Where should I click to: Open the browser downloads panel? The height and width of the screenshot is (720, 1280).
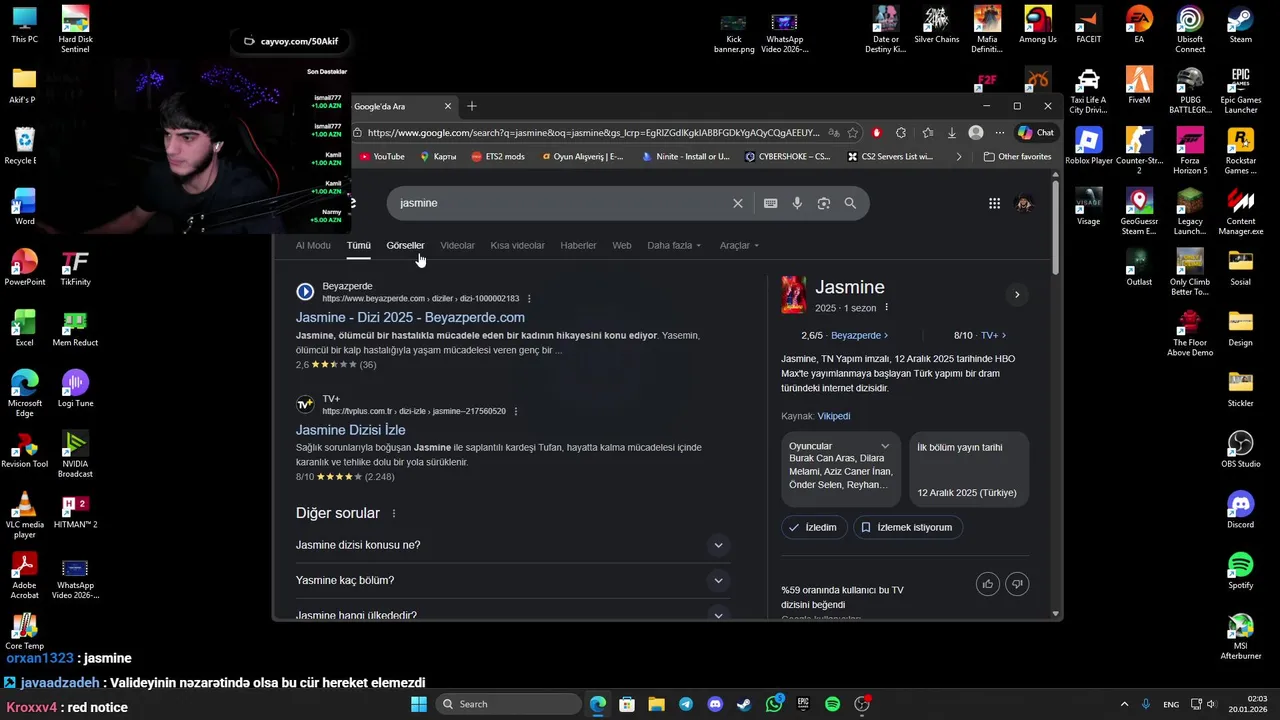click(x=951, y=132)
